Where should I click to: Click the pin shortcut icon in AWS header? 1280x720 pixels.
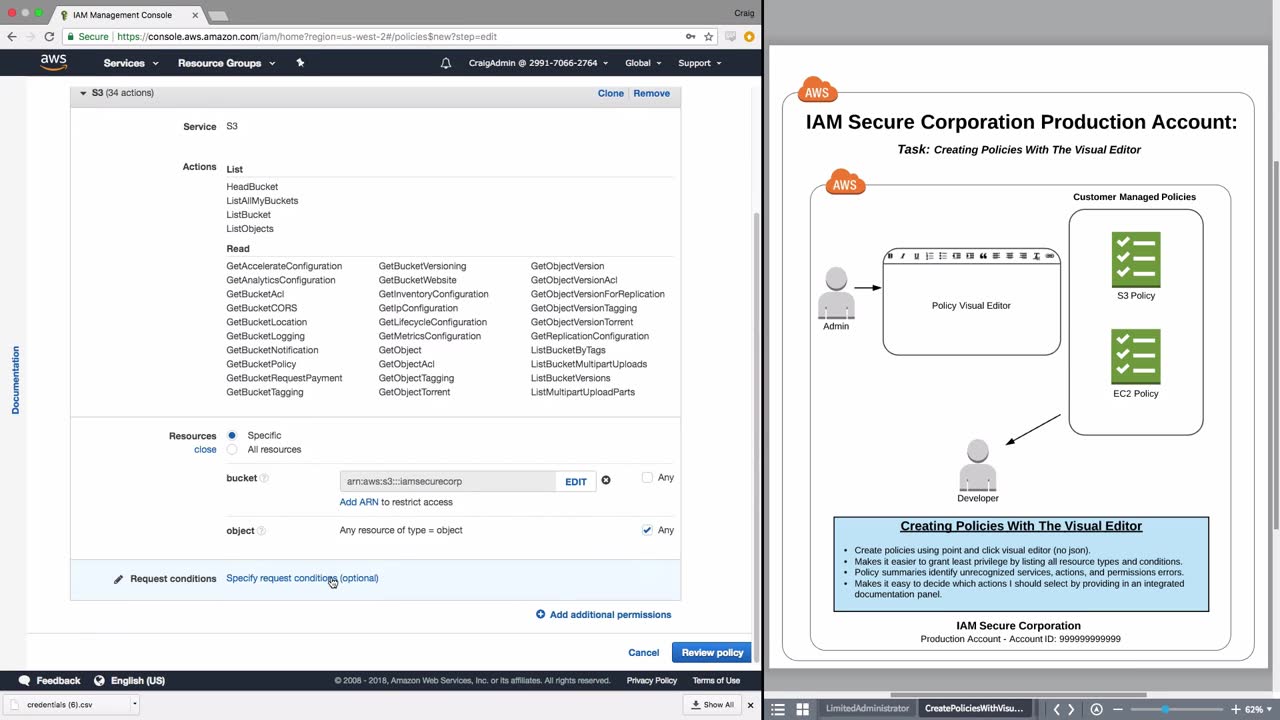(x=300, y=62)
